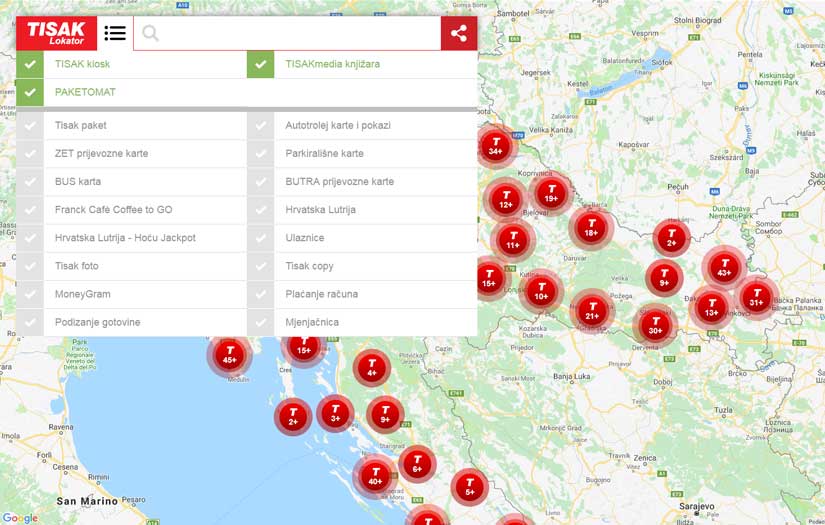825x525 pixels.
Task: Uncheck the TISAK kiosk filter
Action: [30, 64]
